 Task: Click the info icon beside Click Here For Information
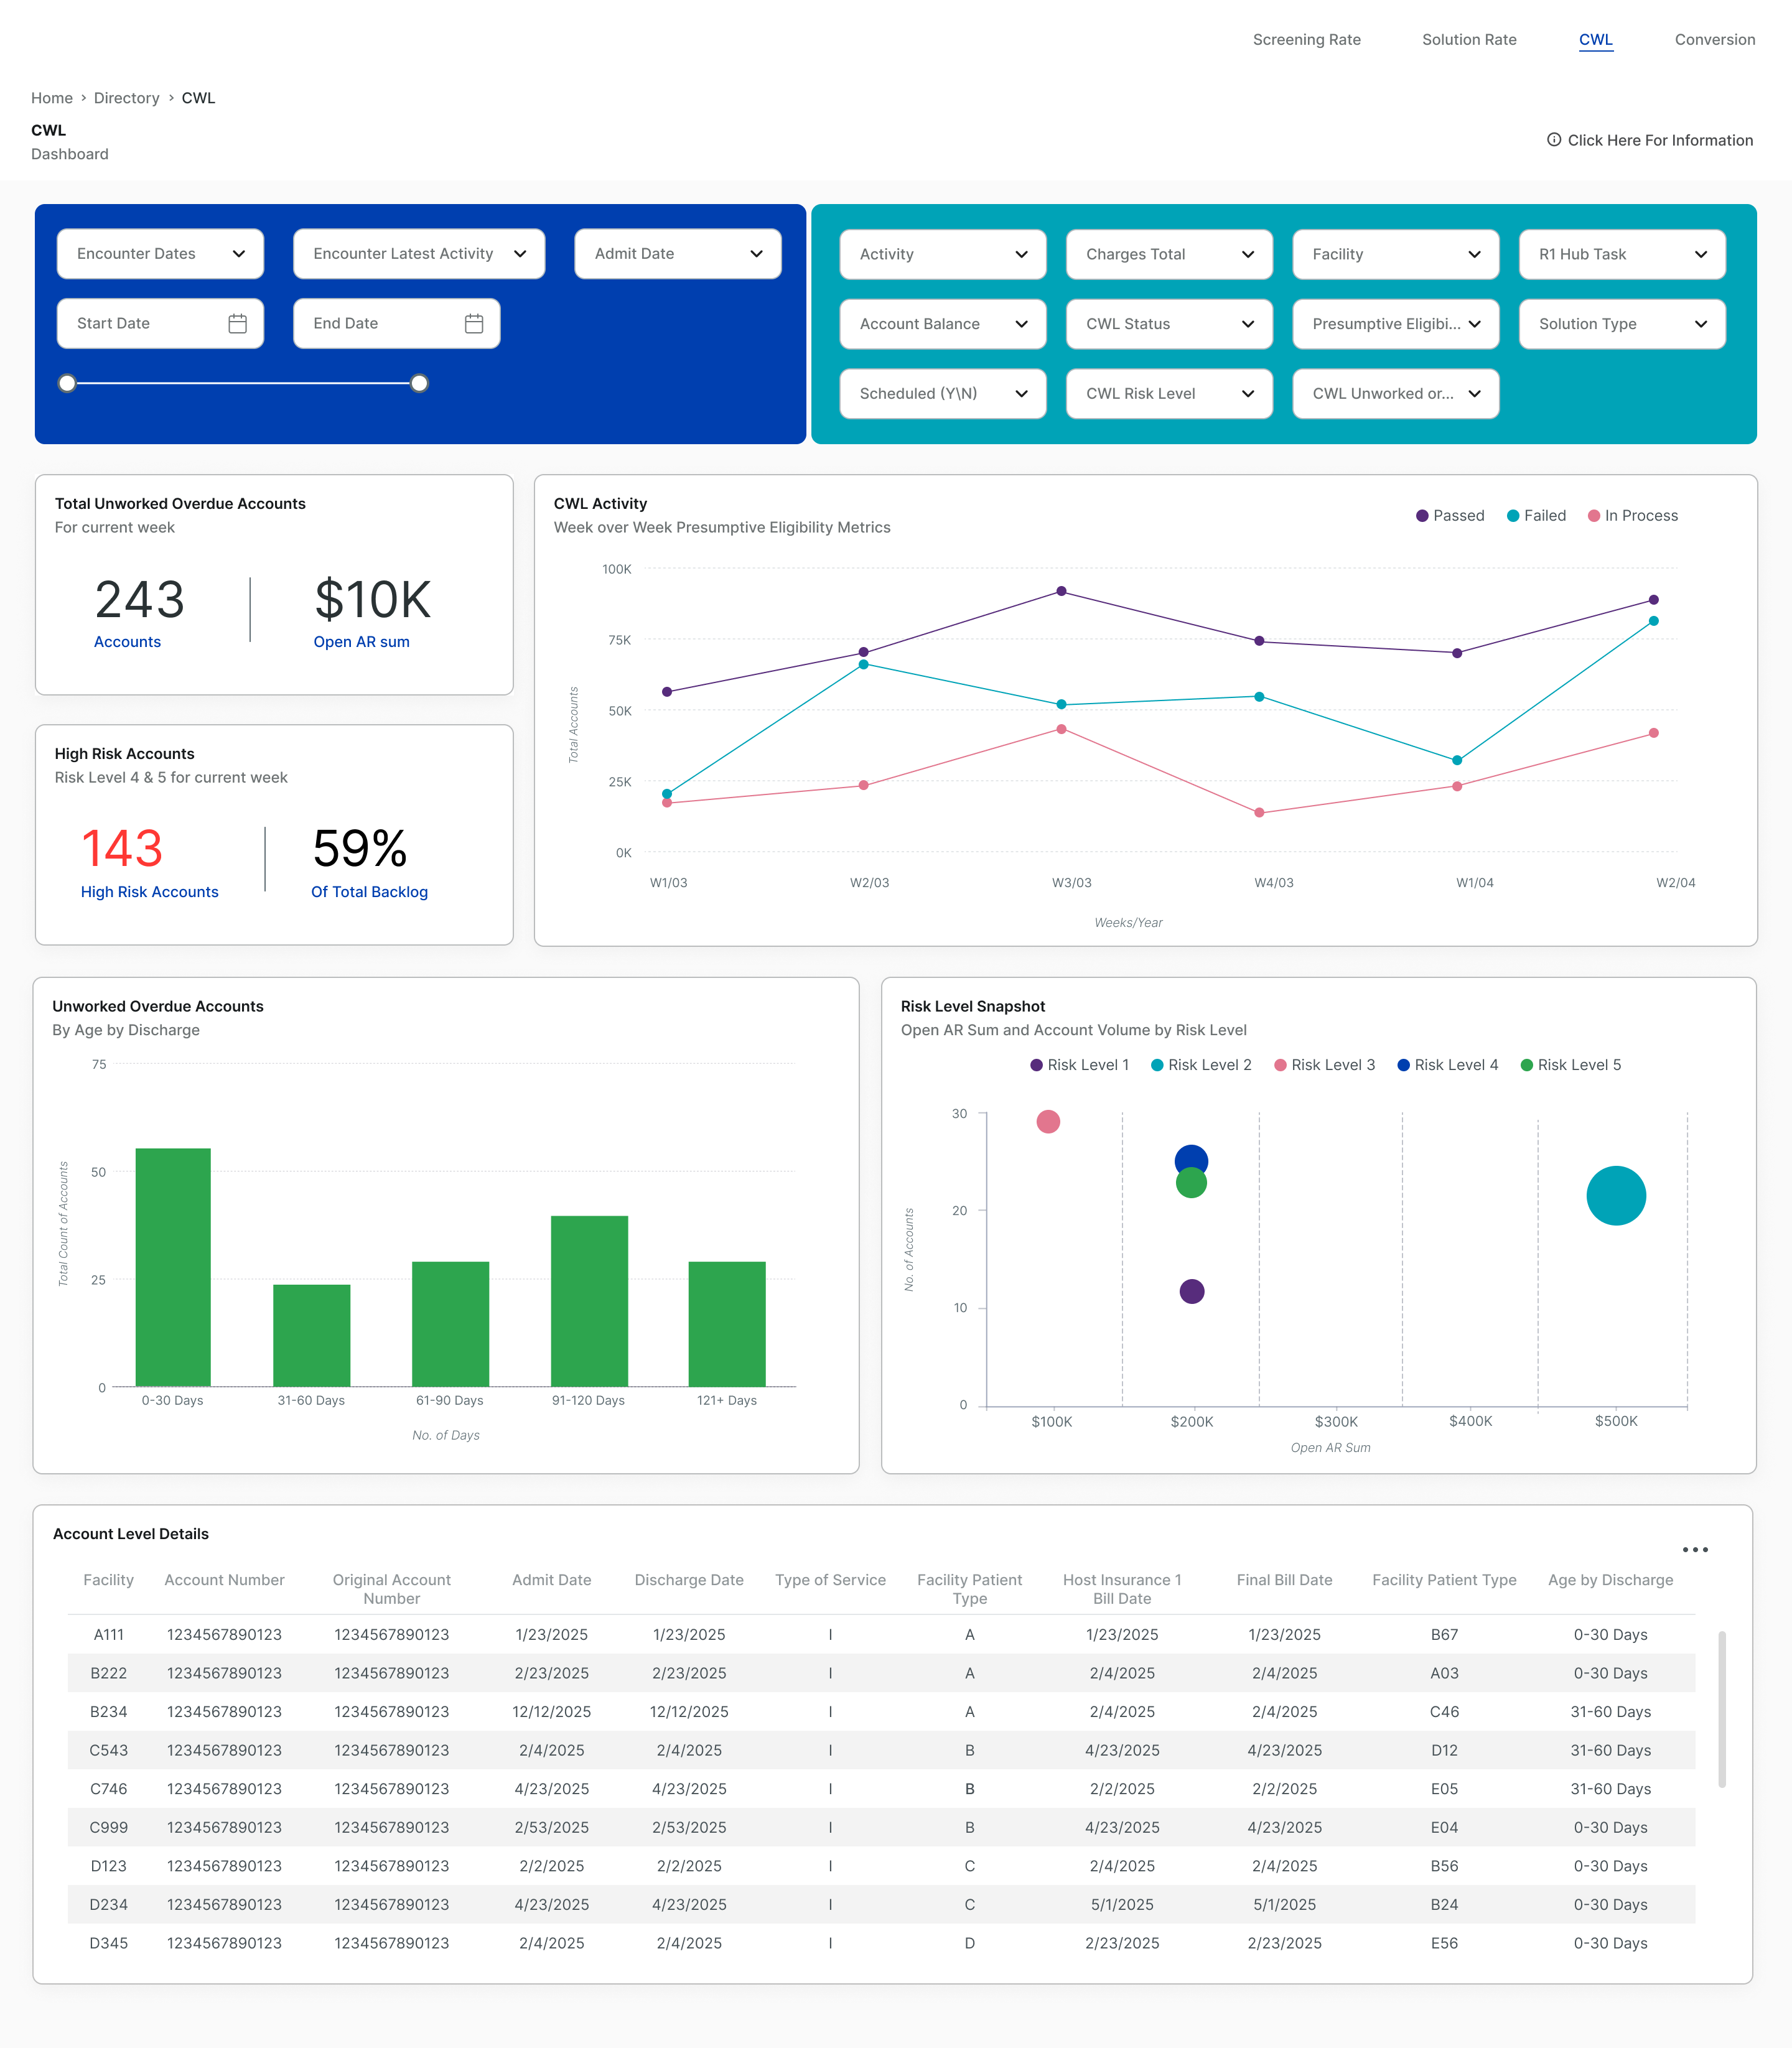1554,140
